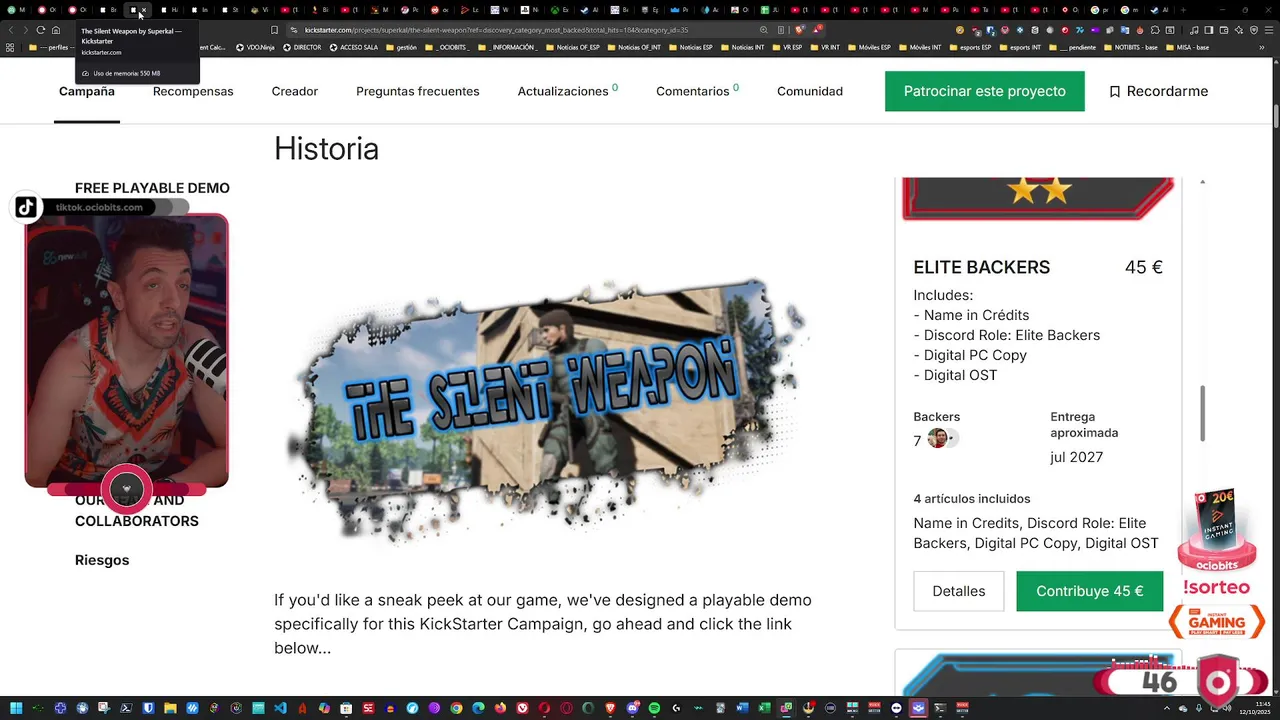1280x720 pixels.
Task: Click the Elite Backers avatar icon
Action: (937, 438)
